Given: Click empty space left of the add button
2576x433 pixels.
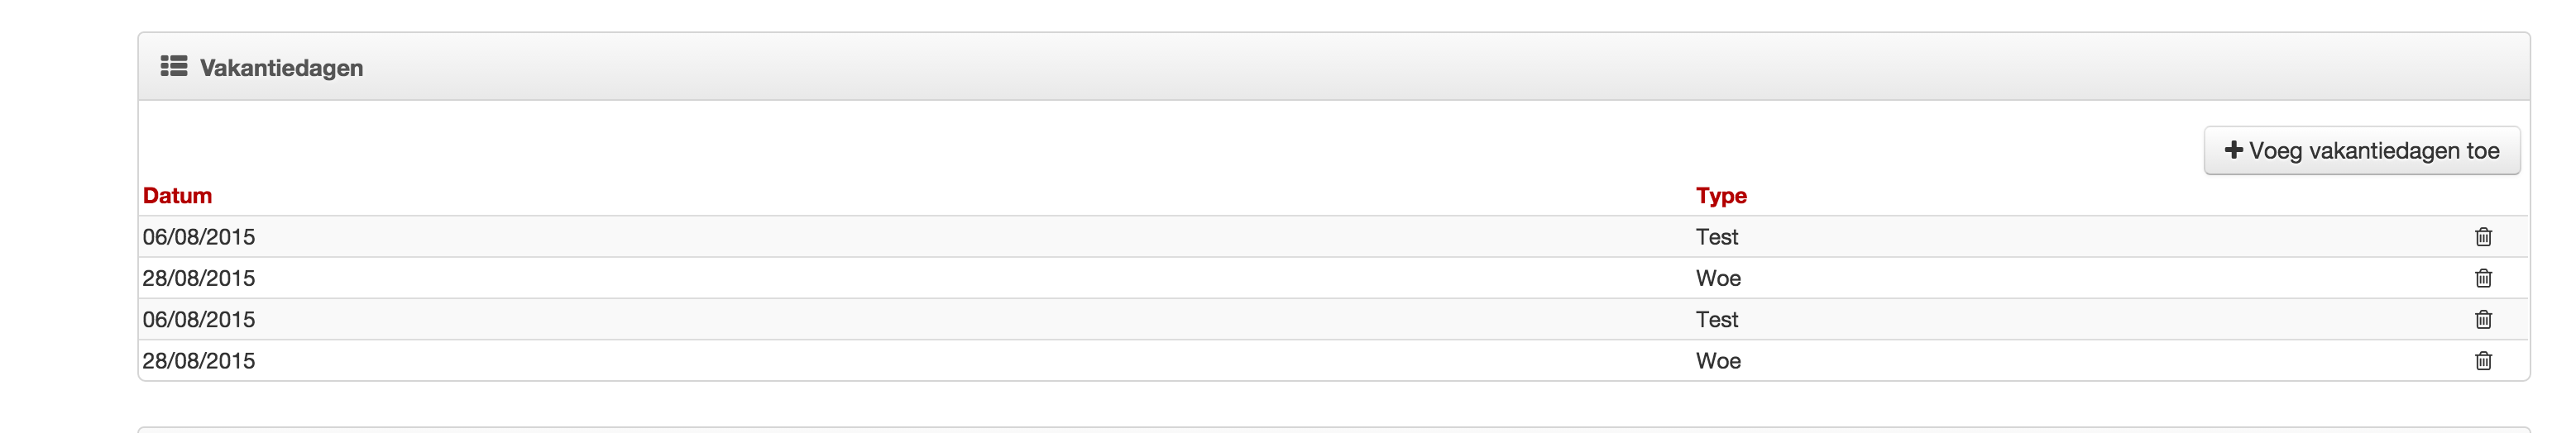Looking at the screenshot, I should [x=1200, y=150].
